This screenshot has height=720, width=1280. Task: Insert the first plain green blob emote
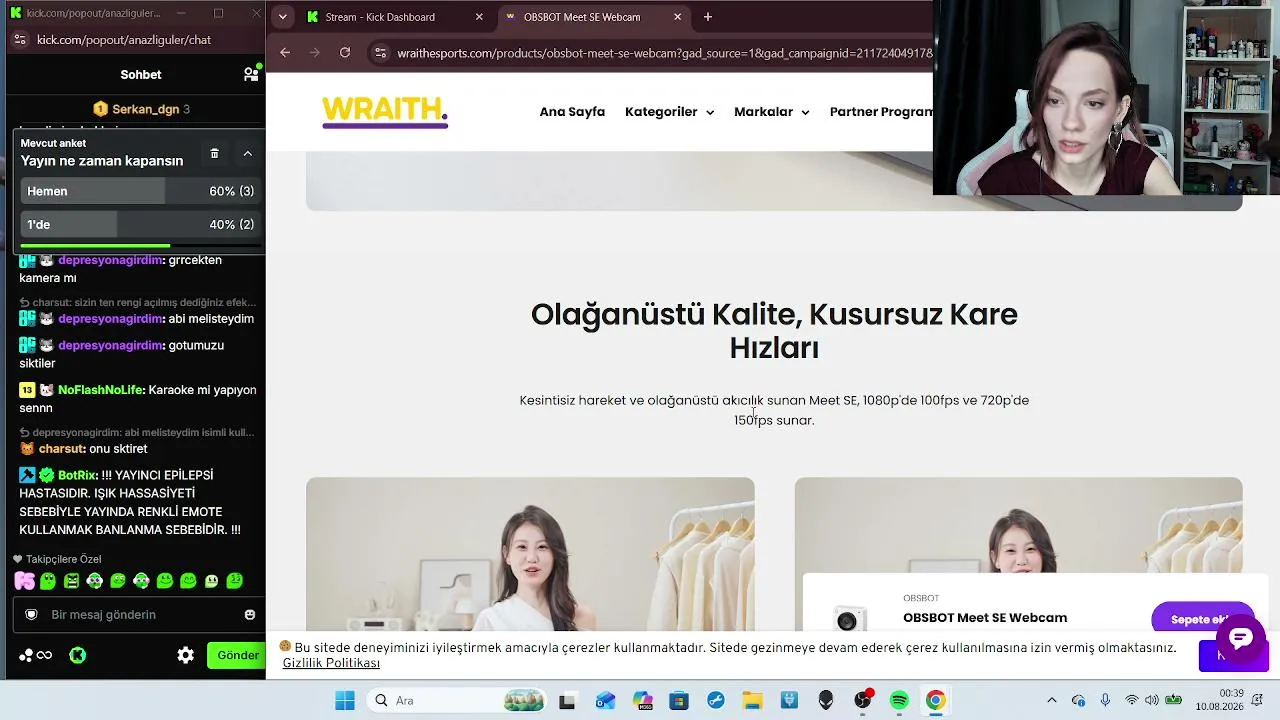pos(48,580)
